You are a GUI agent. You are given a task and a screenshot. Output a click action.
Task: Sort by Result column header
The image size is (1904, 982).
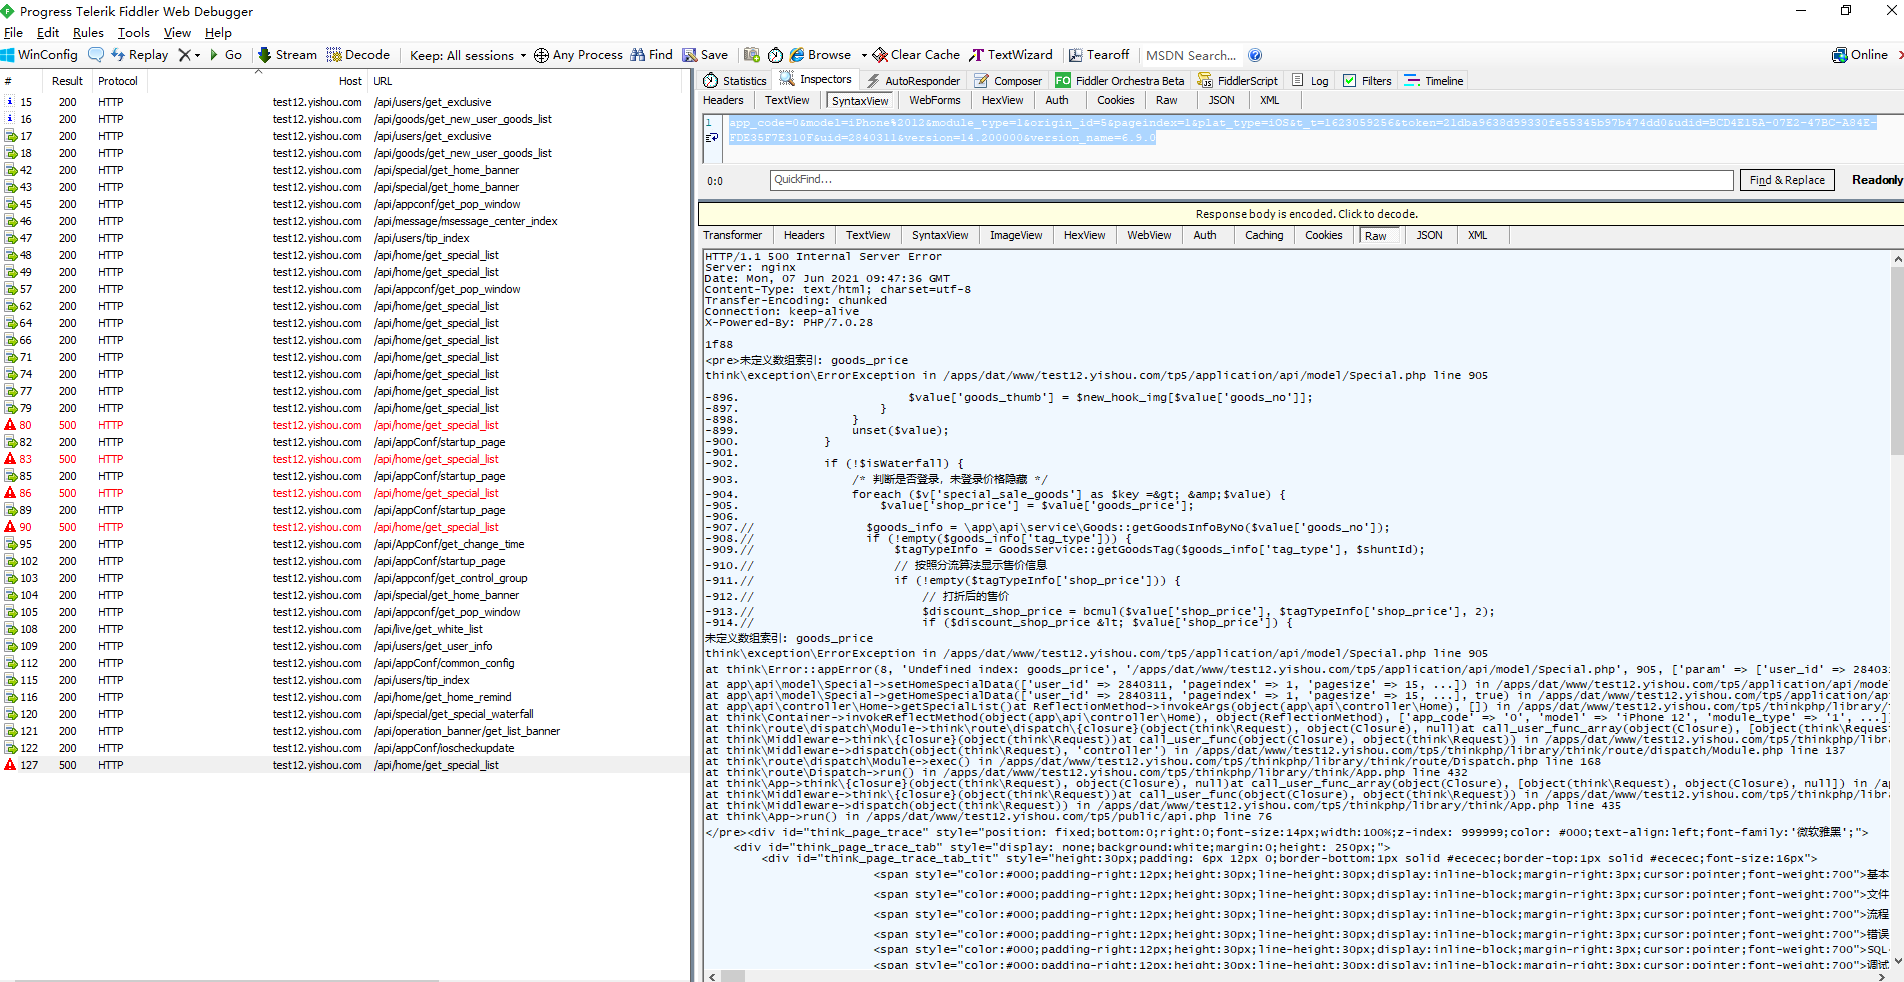pyautogui.click(x=67, y=81)
